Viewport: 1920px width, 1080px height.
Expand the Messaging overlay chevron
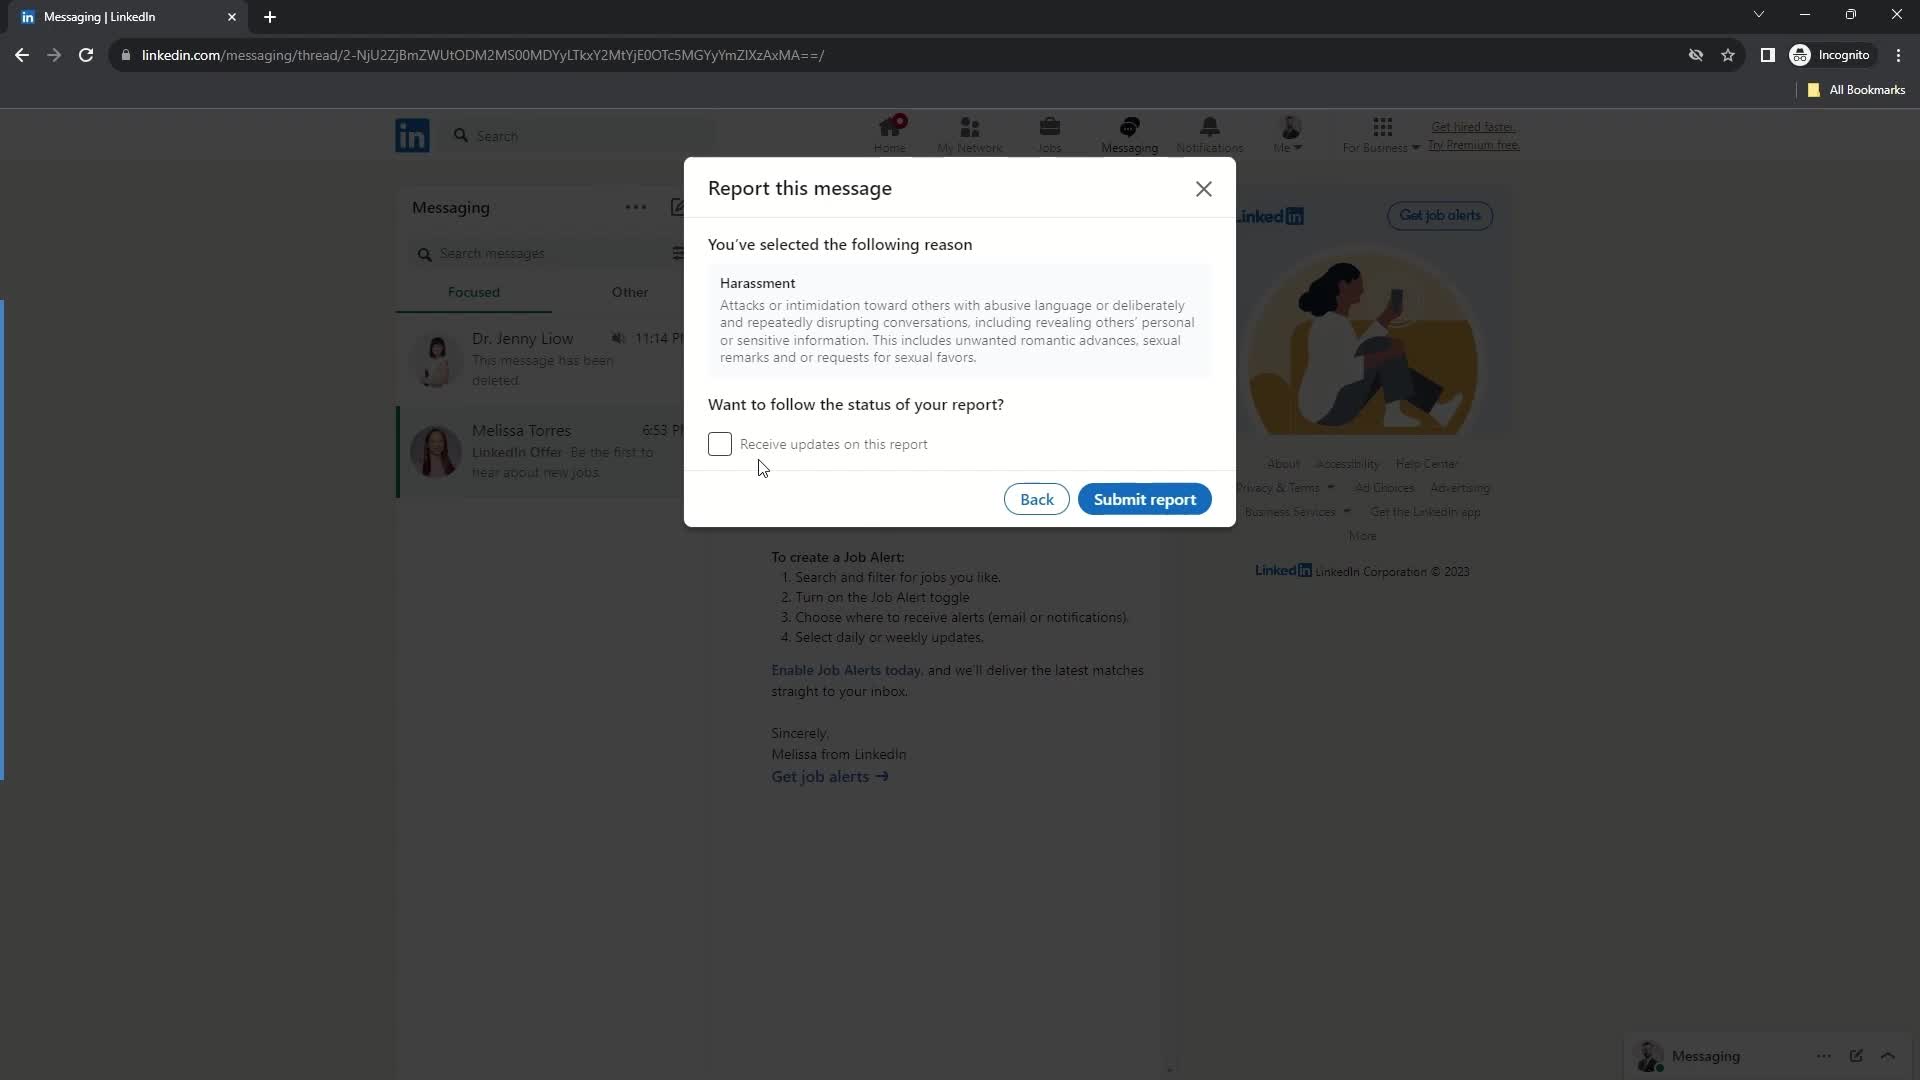[1888, 1056]
